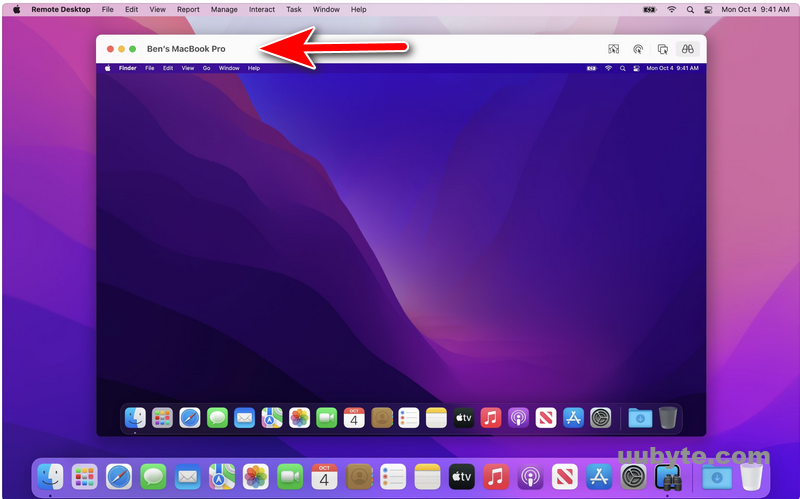Open the Manage menu
Image resolution: width=800 pixels, height=499 pixels.
click(x=224, y=9)
